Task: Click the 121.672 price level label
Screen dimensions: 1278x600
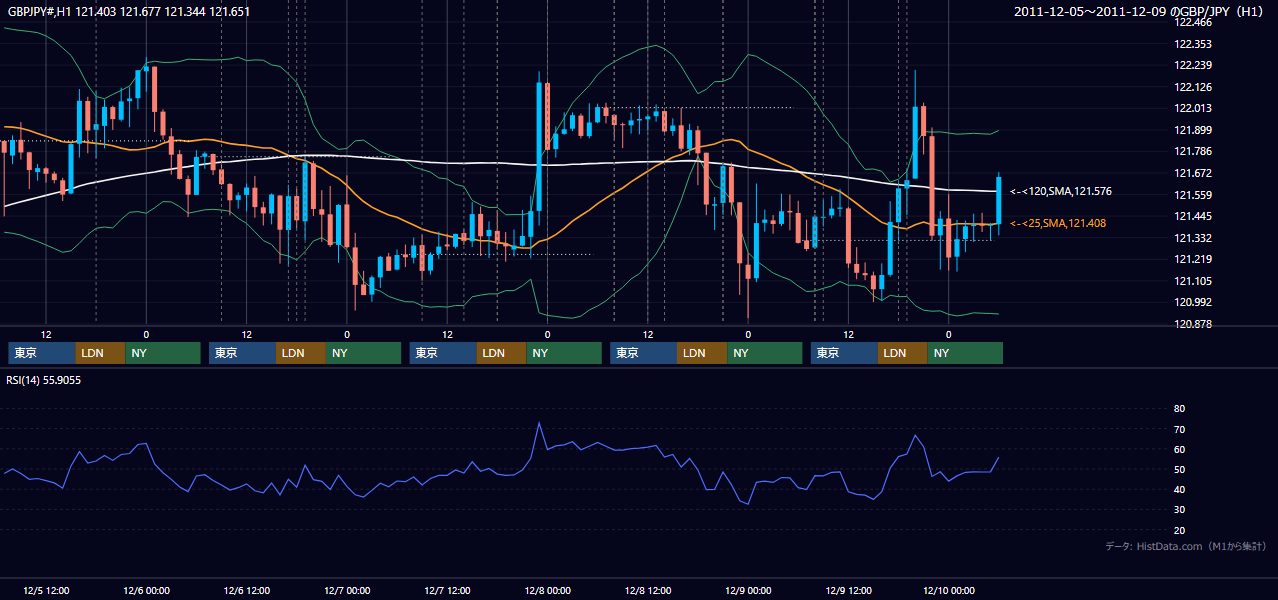Action: pos(1191,173)
